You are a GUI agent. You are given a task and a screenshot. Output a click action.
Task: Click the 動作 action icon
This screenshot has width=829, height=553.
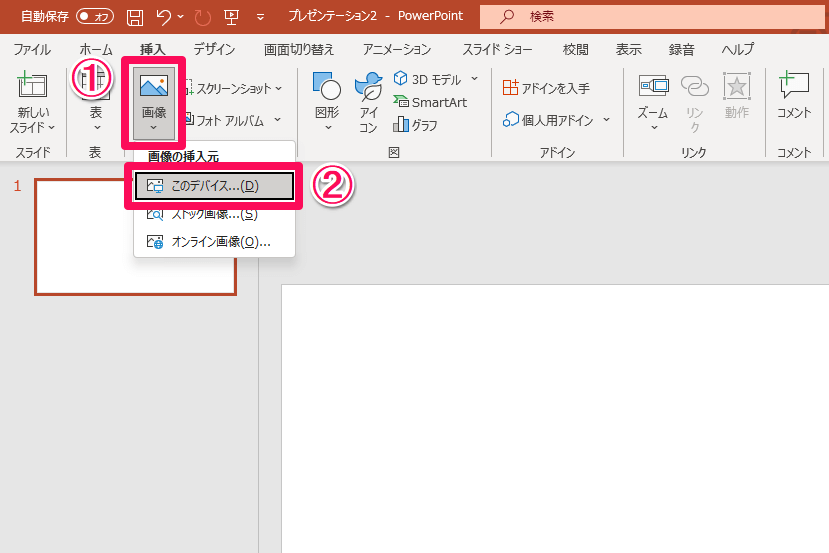736,86
